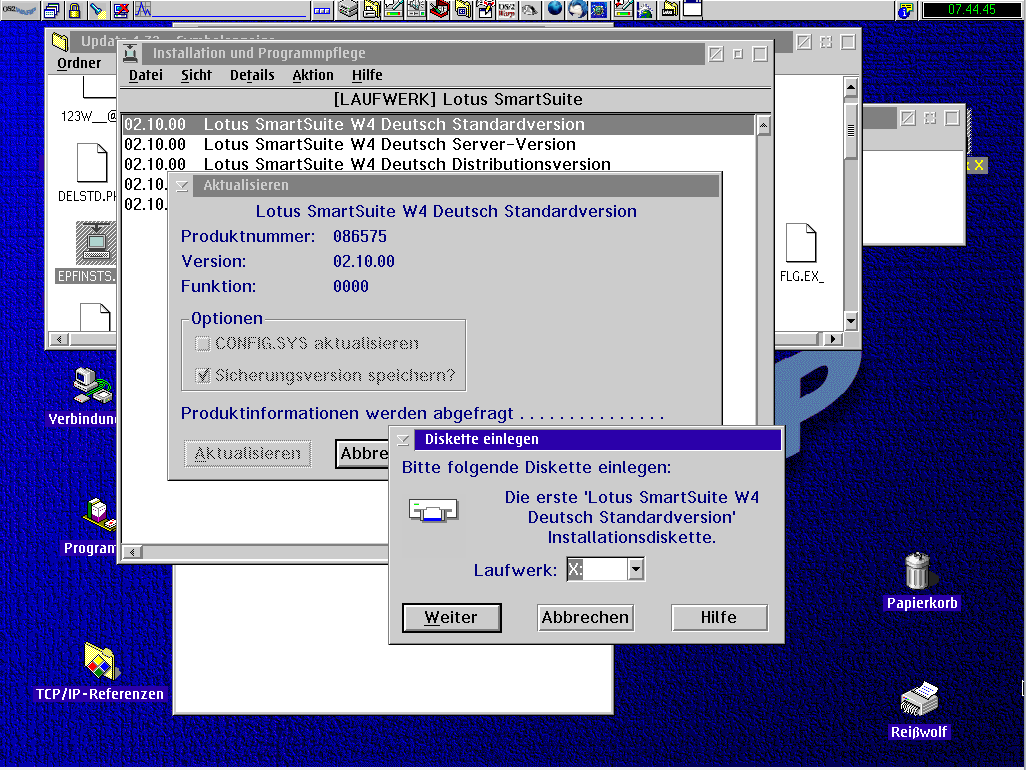Open the Programme desktop icon

tap(99, 516)
